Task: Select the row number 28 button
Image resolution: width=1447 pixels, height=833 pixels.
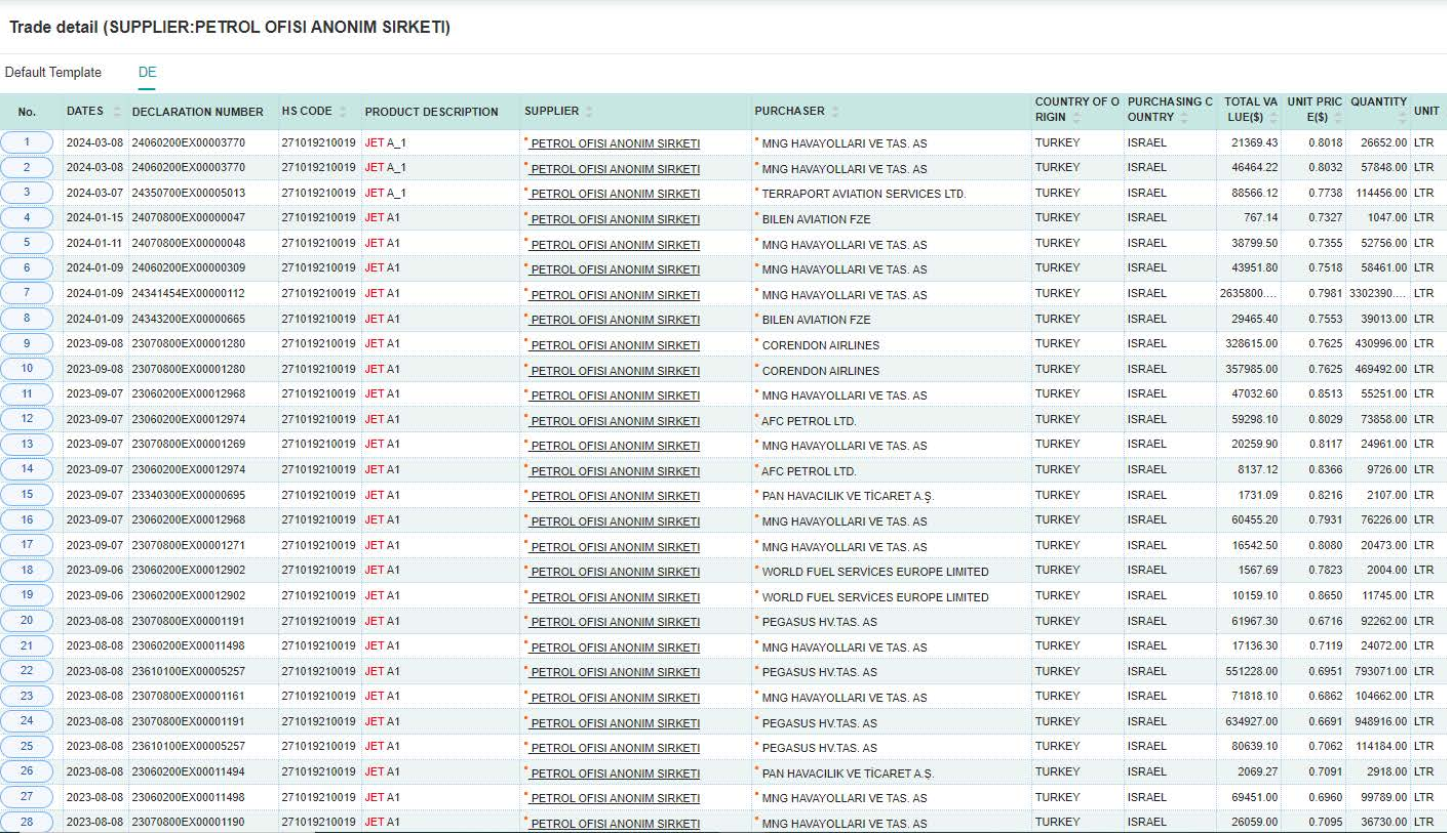Action: 27,822
